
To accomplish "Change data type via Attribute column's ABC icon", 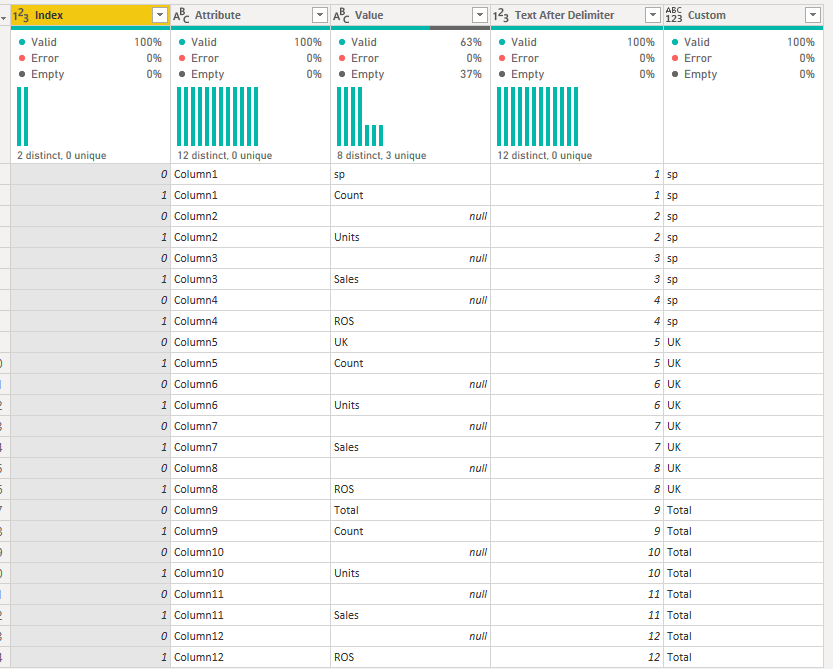I will 181,15.
